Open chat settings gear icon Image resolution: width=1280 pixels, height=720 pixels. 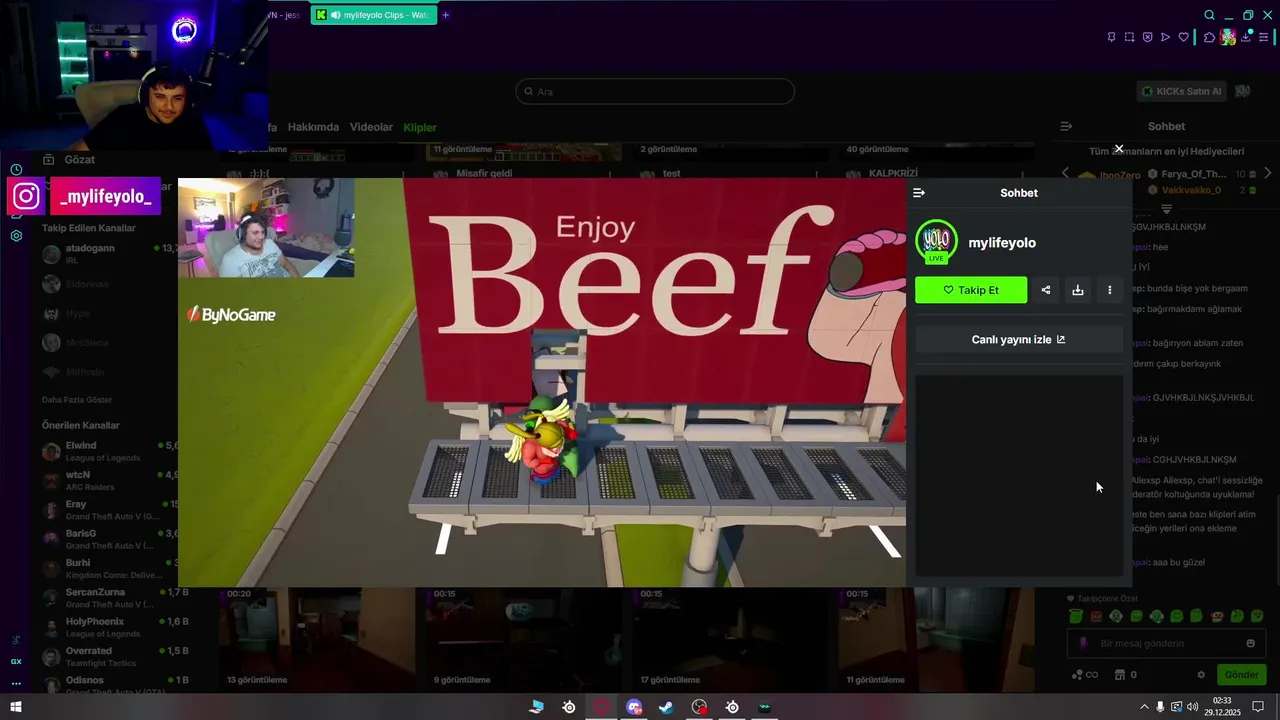1201,675
